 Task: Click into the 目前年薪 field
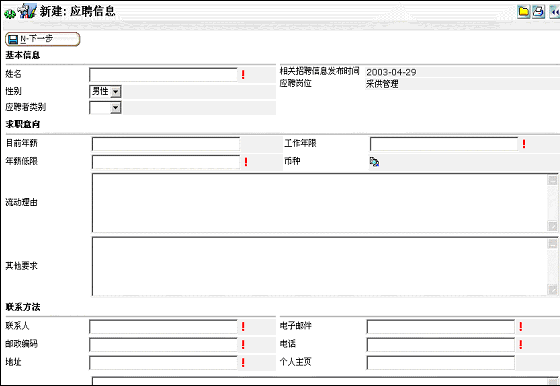click(x=166, y=144)
